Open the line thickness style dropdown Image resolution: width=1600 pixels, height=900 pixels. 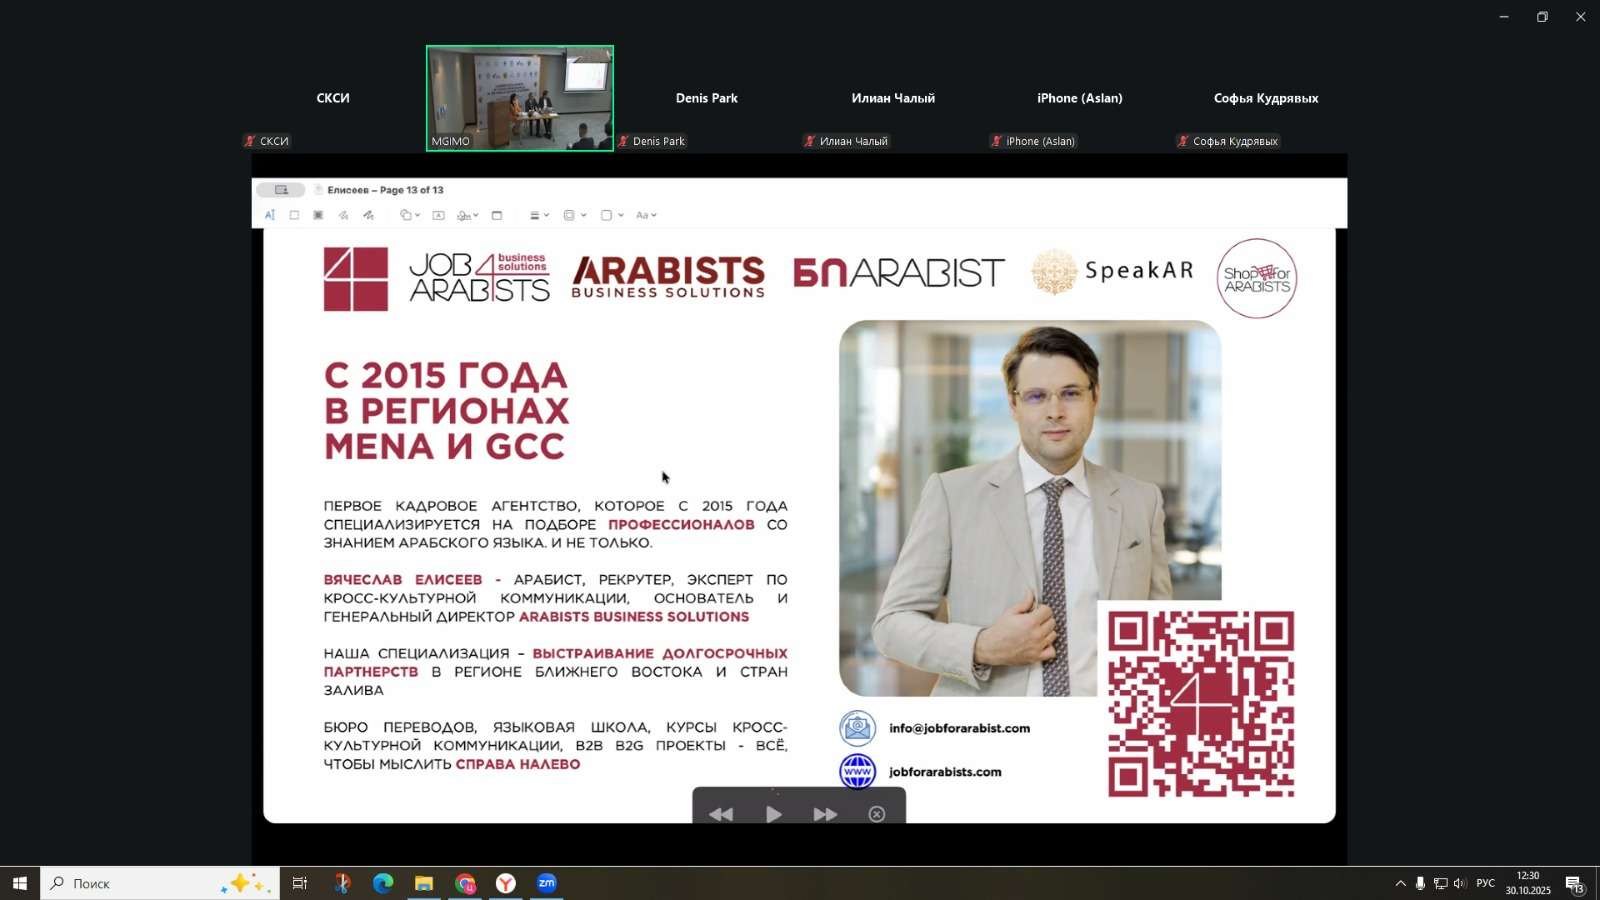click(539, 215)
